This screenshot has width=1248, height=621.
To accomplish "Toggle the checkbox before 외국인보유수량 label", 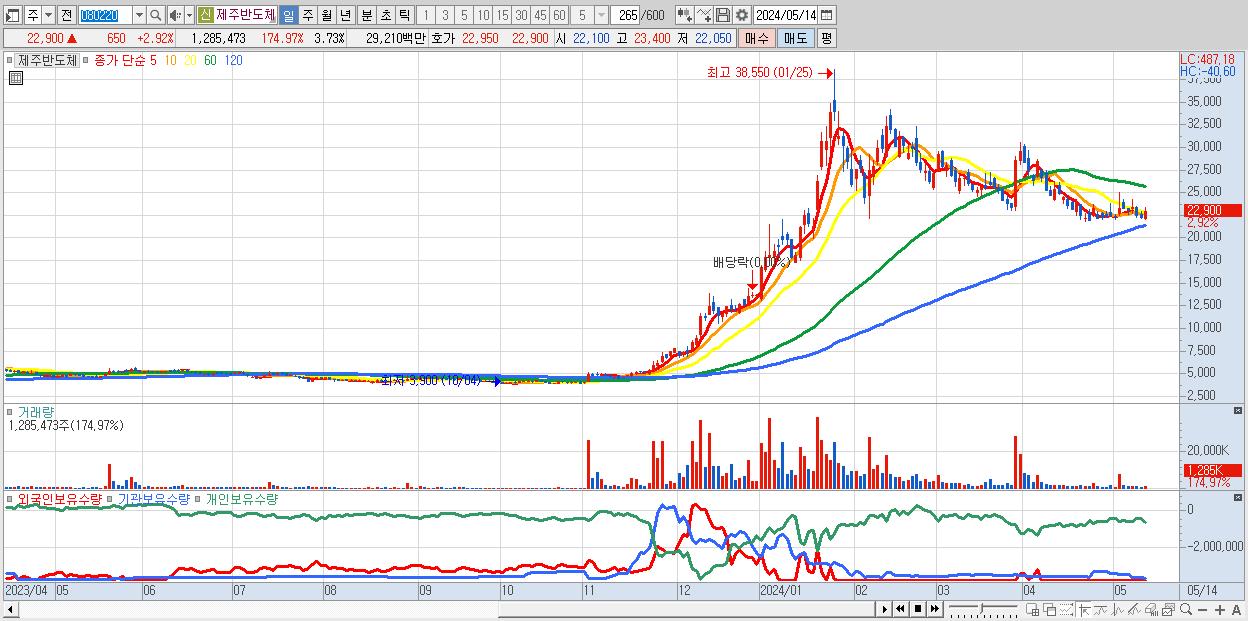I will pos(9,498).
